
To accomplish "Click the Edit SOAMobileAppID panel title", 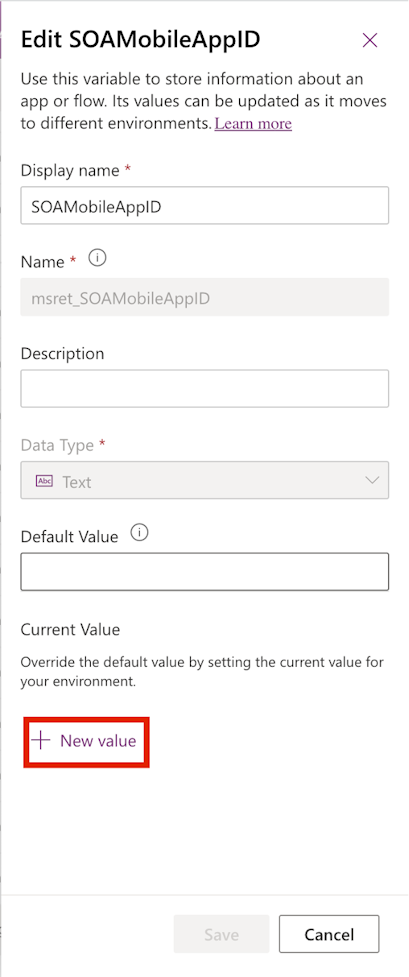I will pyautogui.click(x=140, y=40).
